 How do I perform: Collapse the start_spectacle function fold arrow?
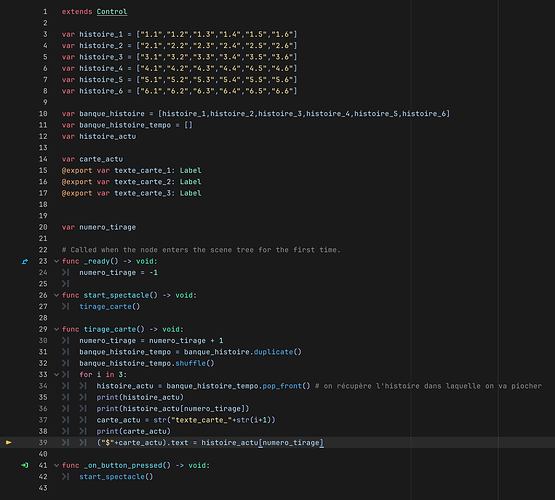coord(56,295)
